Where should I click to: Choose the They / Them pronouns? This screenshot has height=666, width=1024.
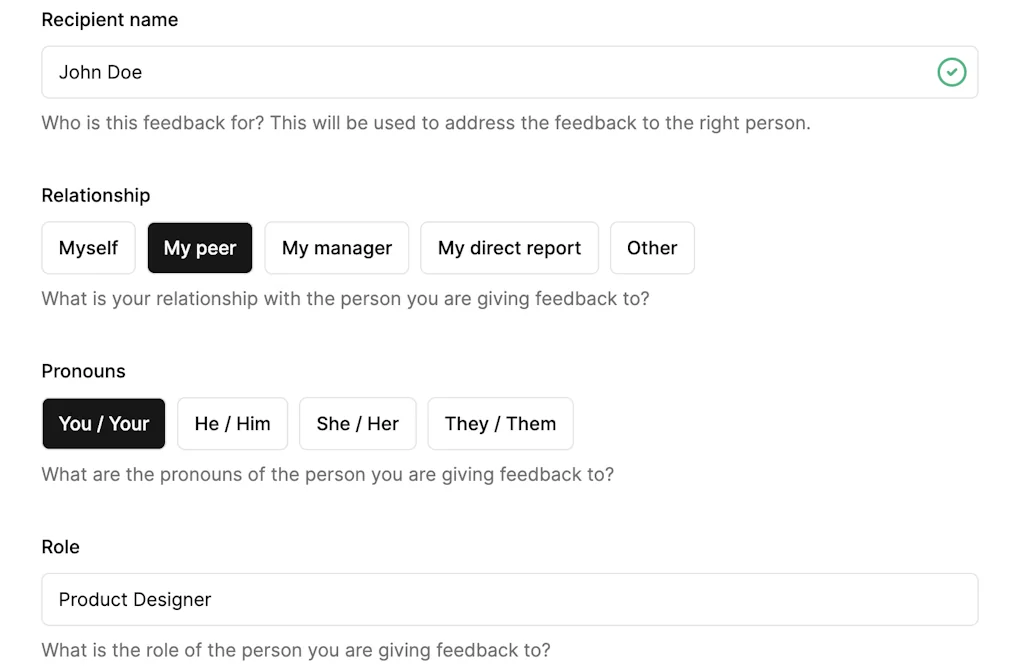point(500,423)
